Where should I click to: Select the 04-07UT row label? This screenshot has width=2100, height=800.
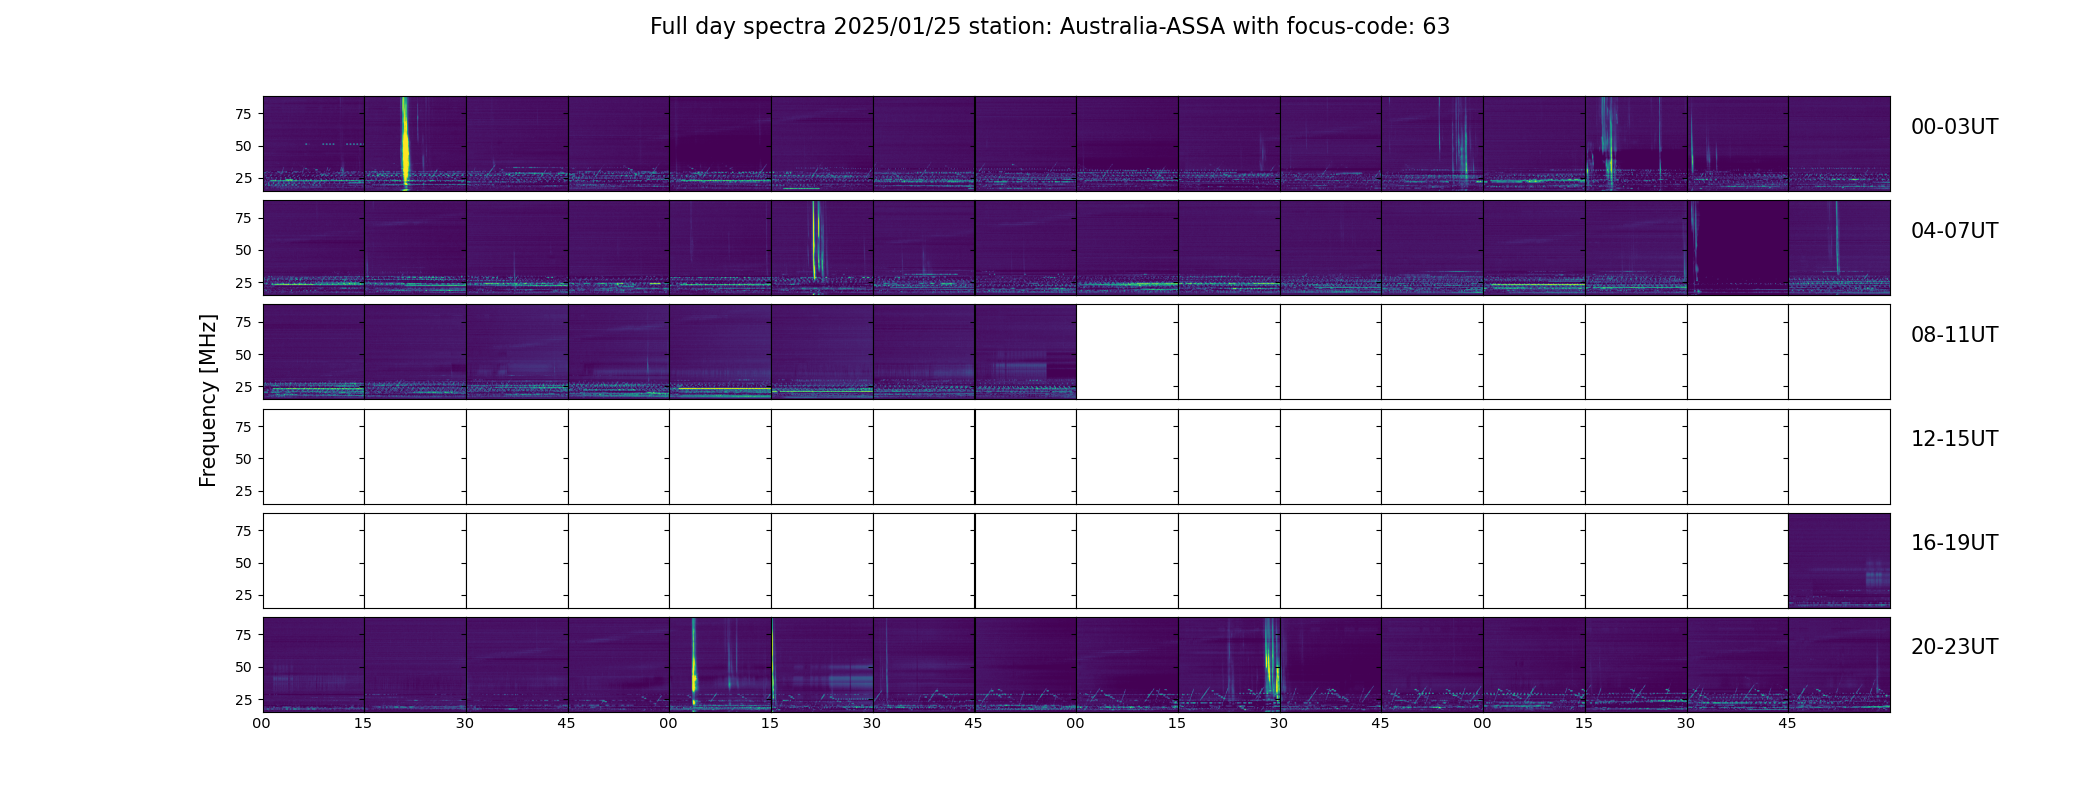pos(1954,231)
